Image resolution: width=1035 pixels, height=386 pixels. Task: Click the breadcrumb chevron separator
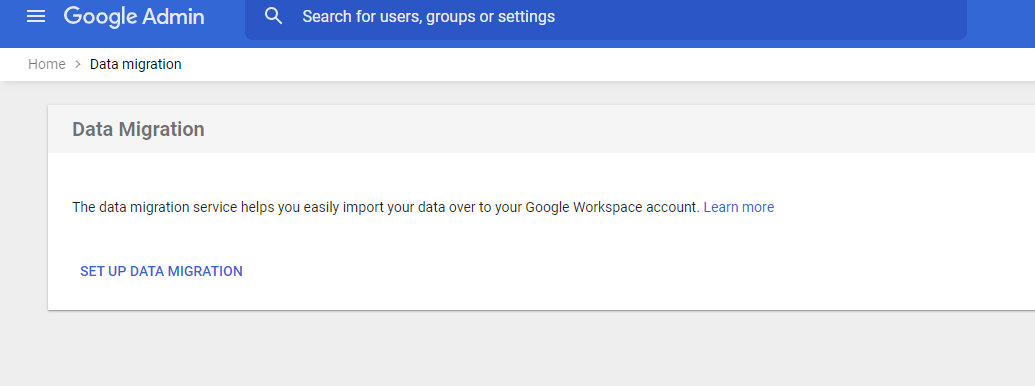click(x=78, y=64)
